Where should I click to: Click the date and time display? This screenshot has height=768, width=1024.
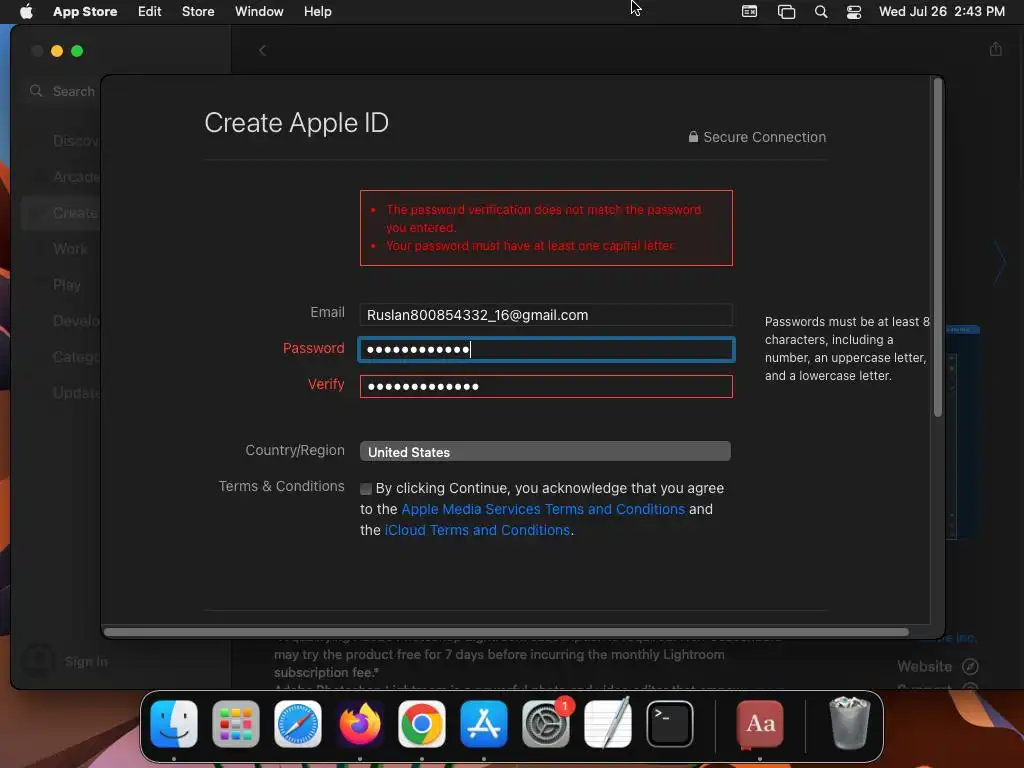(942, 12)
